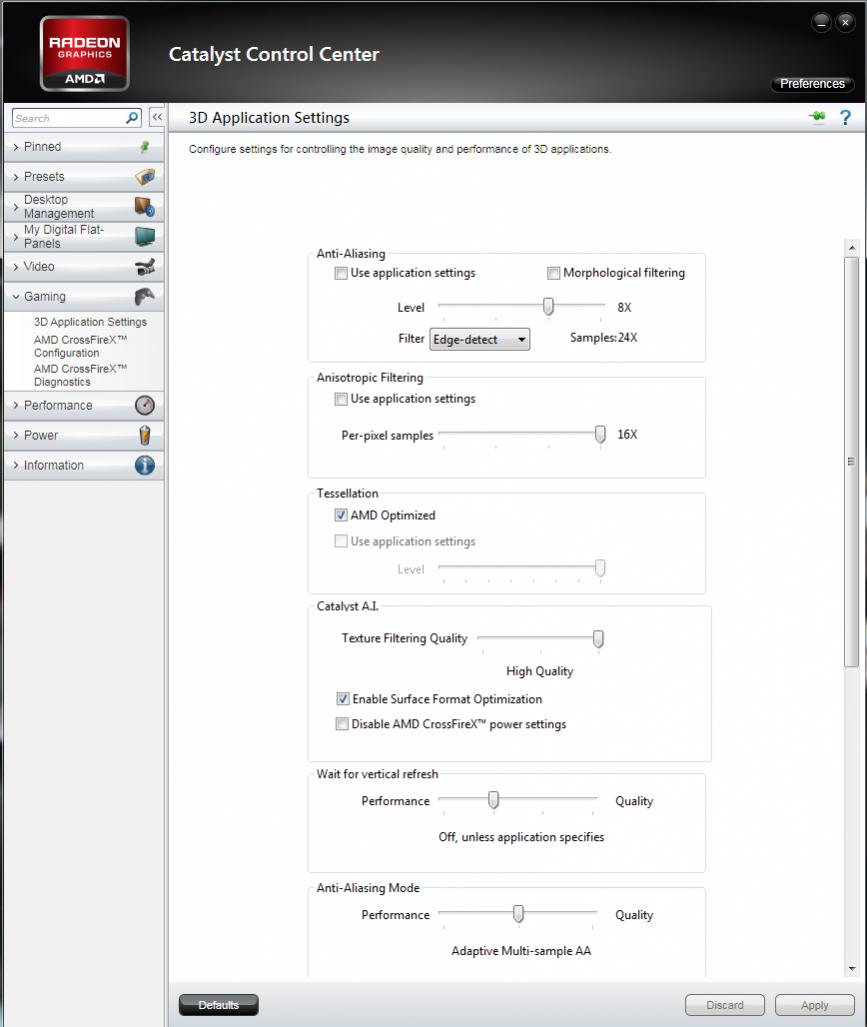Screen dimensions: 867x1027
Task: Select 3D Application Settings in Gaming
Action: point(90,322)
